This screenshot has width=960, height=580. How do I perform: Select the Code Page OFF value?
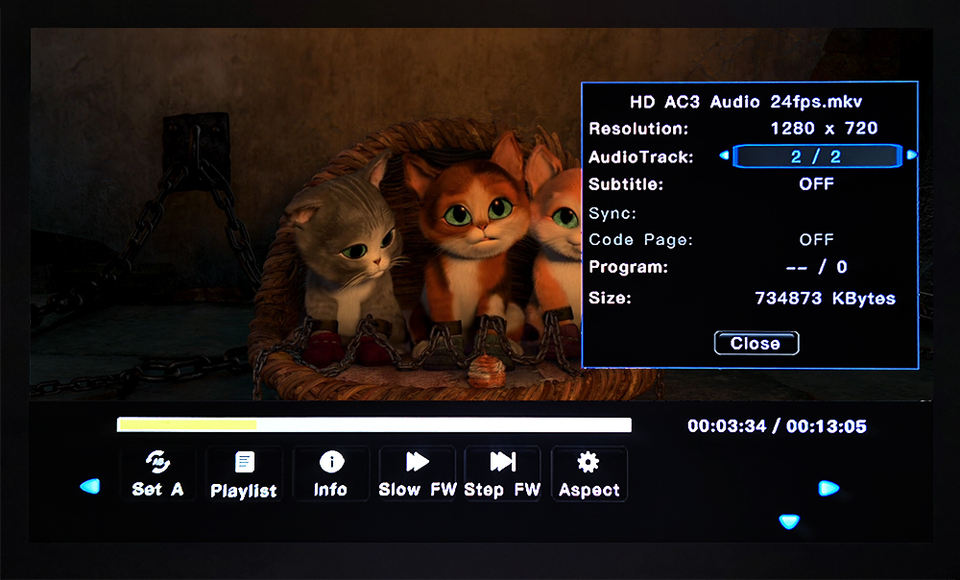[x=816, y=239]
